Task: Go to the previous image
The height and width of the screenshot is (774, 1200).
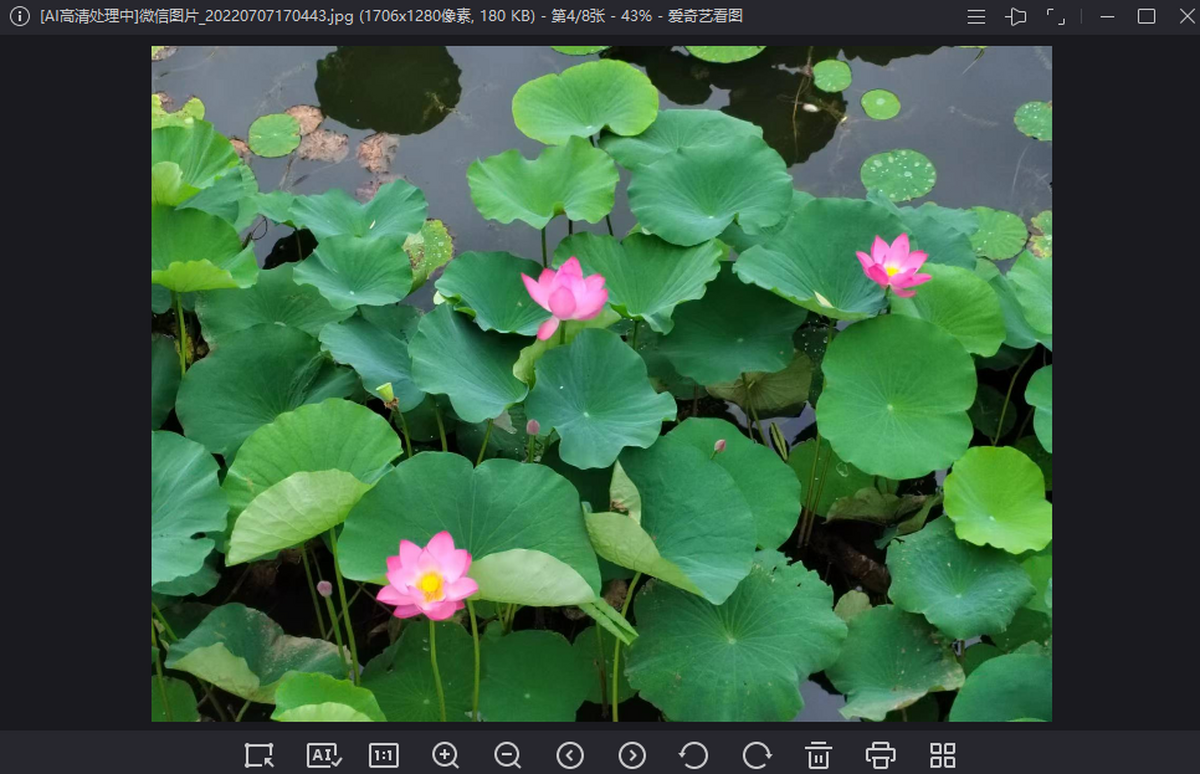Action: (570, 755)
